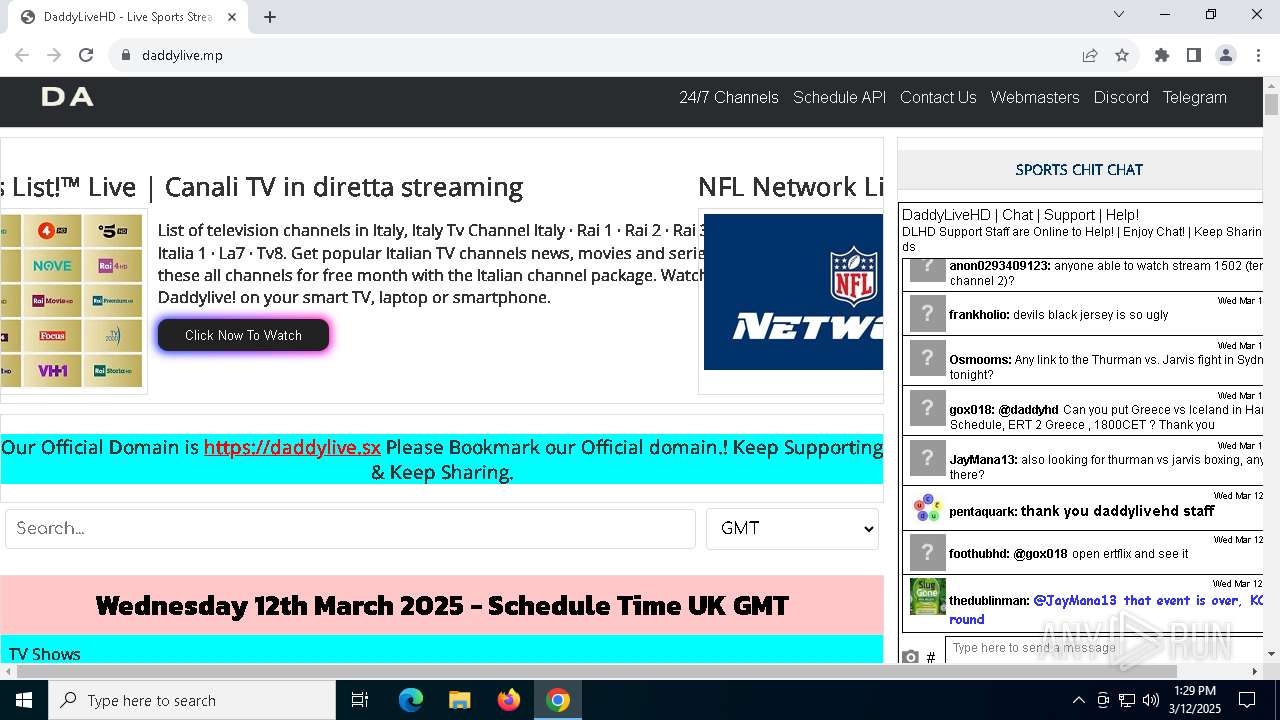Click the chat camera upload icon
The height and width of the screenshot is (720, 1280).
coord(910,657)
